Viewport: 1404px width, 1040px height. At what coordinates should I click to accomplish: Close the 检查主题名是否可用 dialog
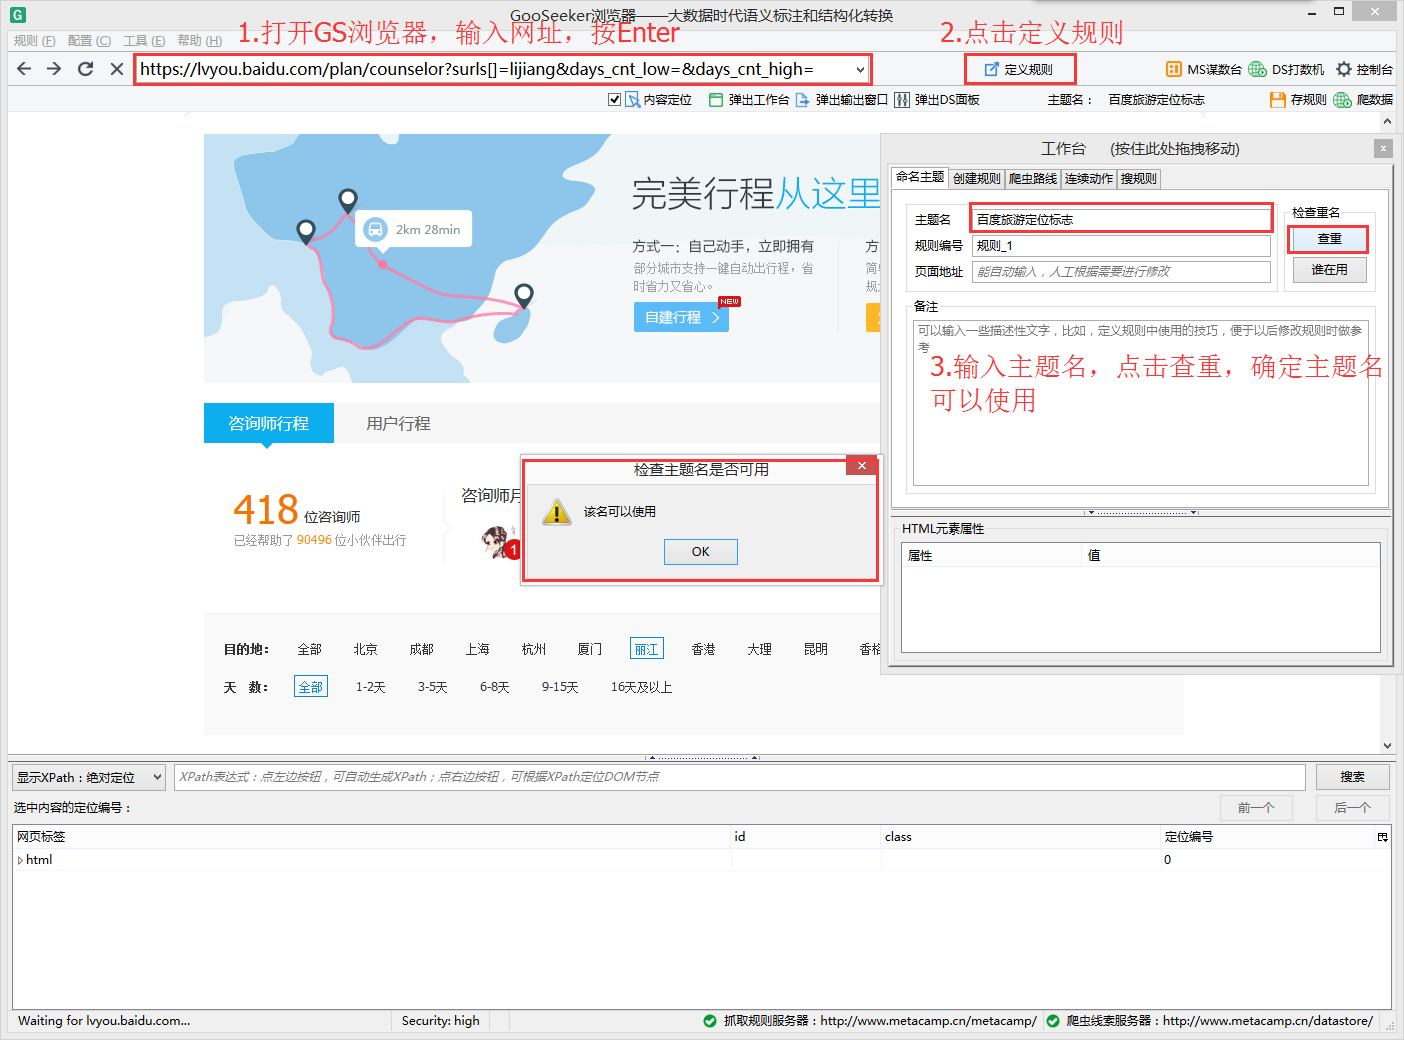pyautogui.click(x=861, y=466)
